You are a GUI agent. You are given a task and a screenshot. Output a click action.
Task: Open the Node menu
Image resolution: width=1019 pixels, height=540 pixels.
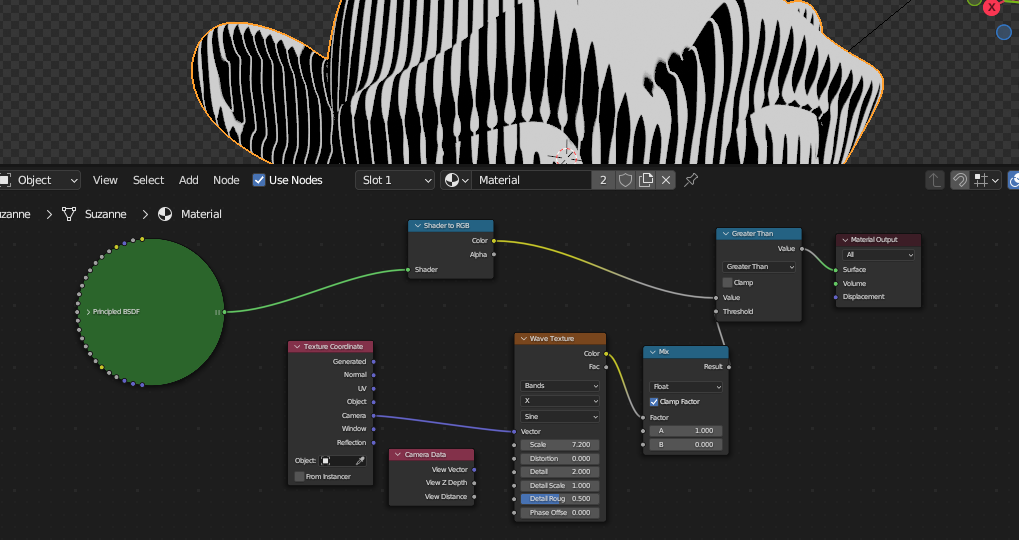click(x=226, y=180)
